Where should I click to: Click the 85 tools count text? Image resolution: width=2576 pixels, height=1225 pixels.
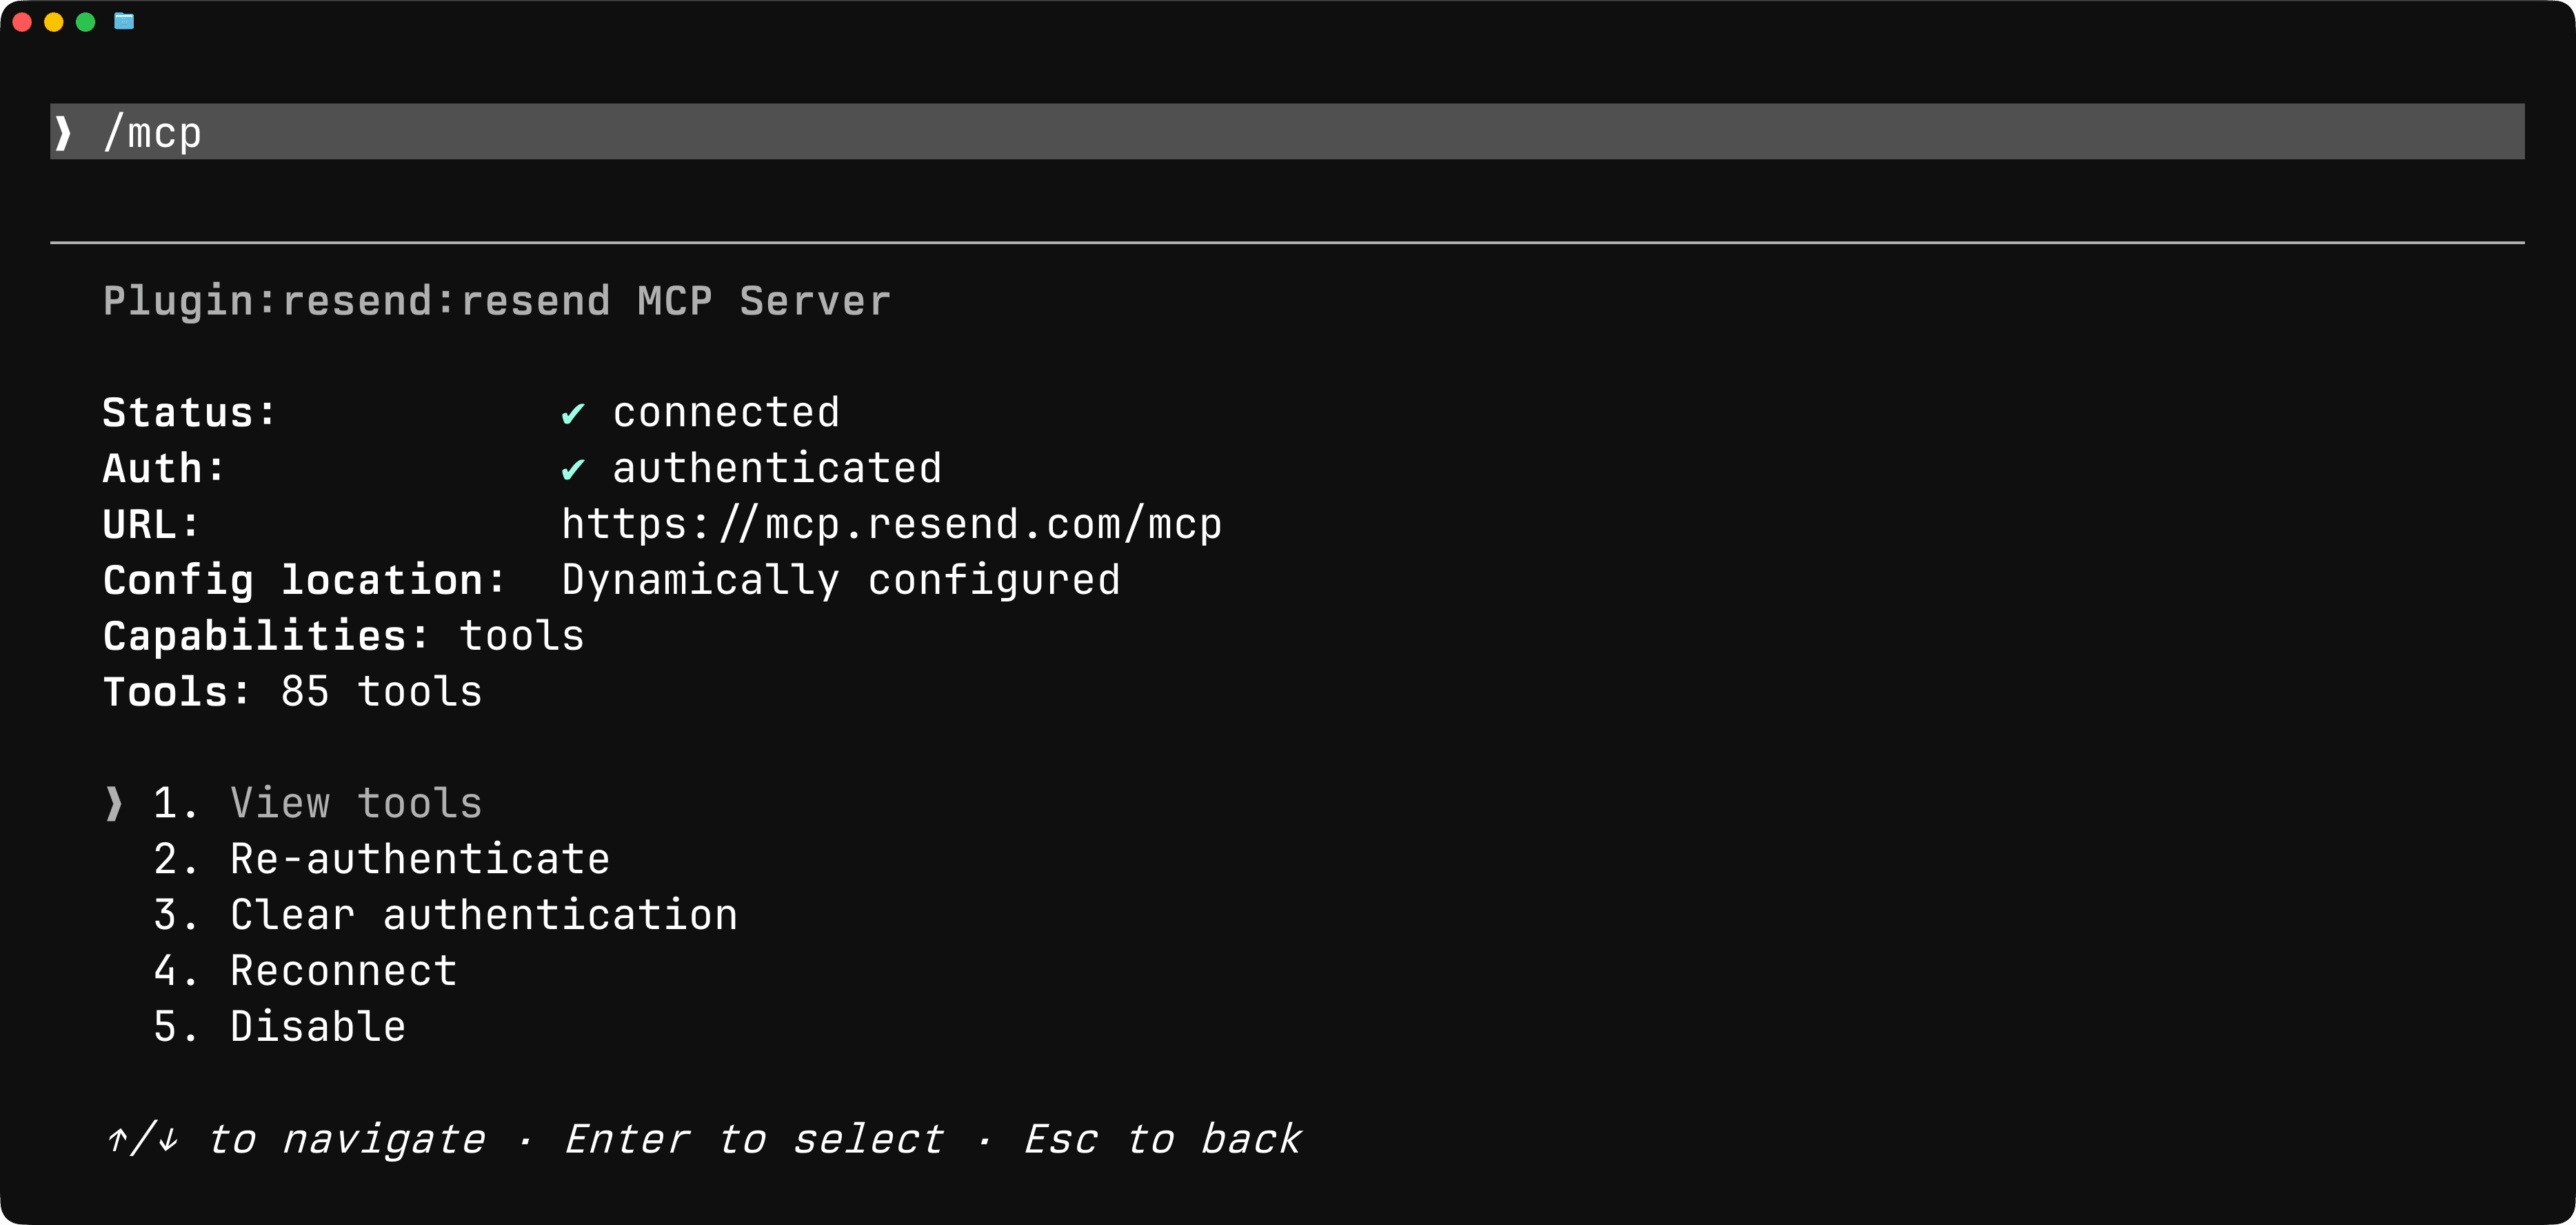click(381, 692)
